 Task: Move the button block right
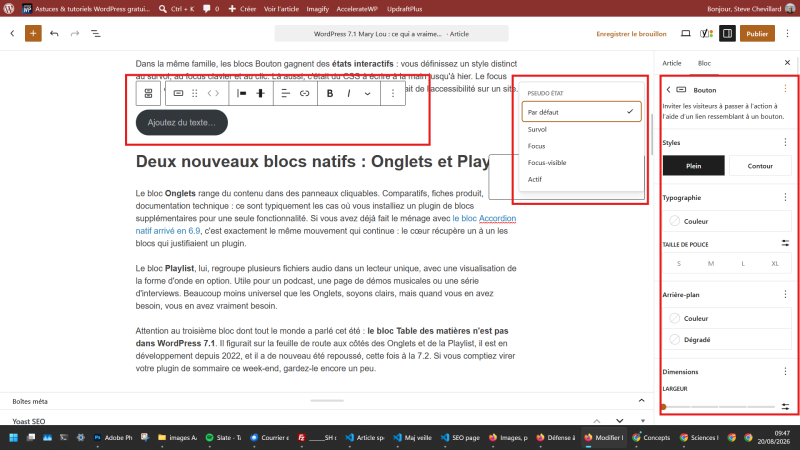(x=217, y=93)
